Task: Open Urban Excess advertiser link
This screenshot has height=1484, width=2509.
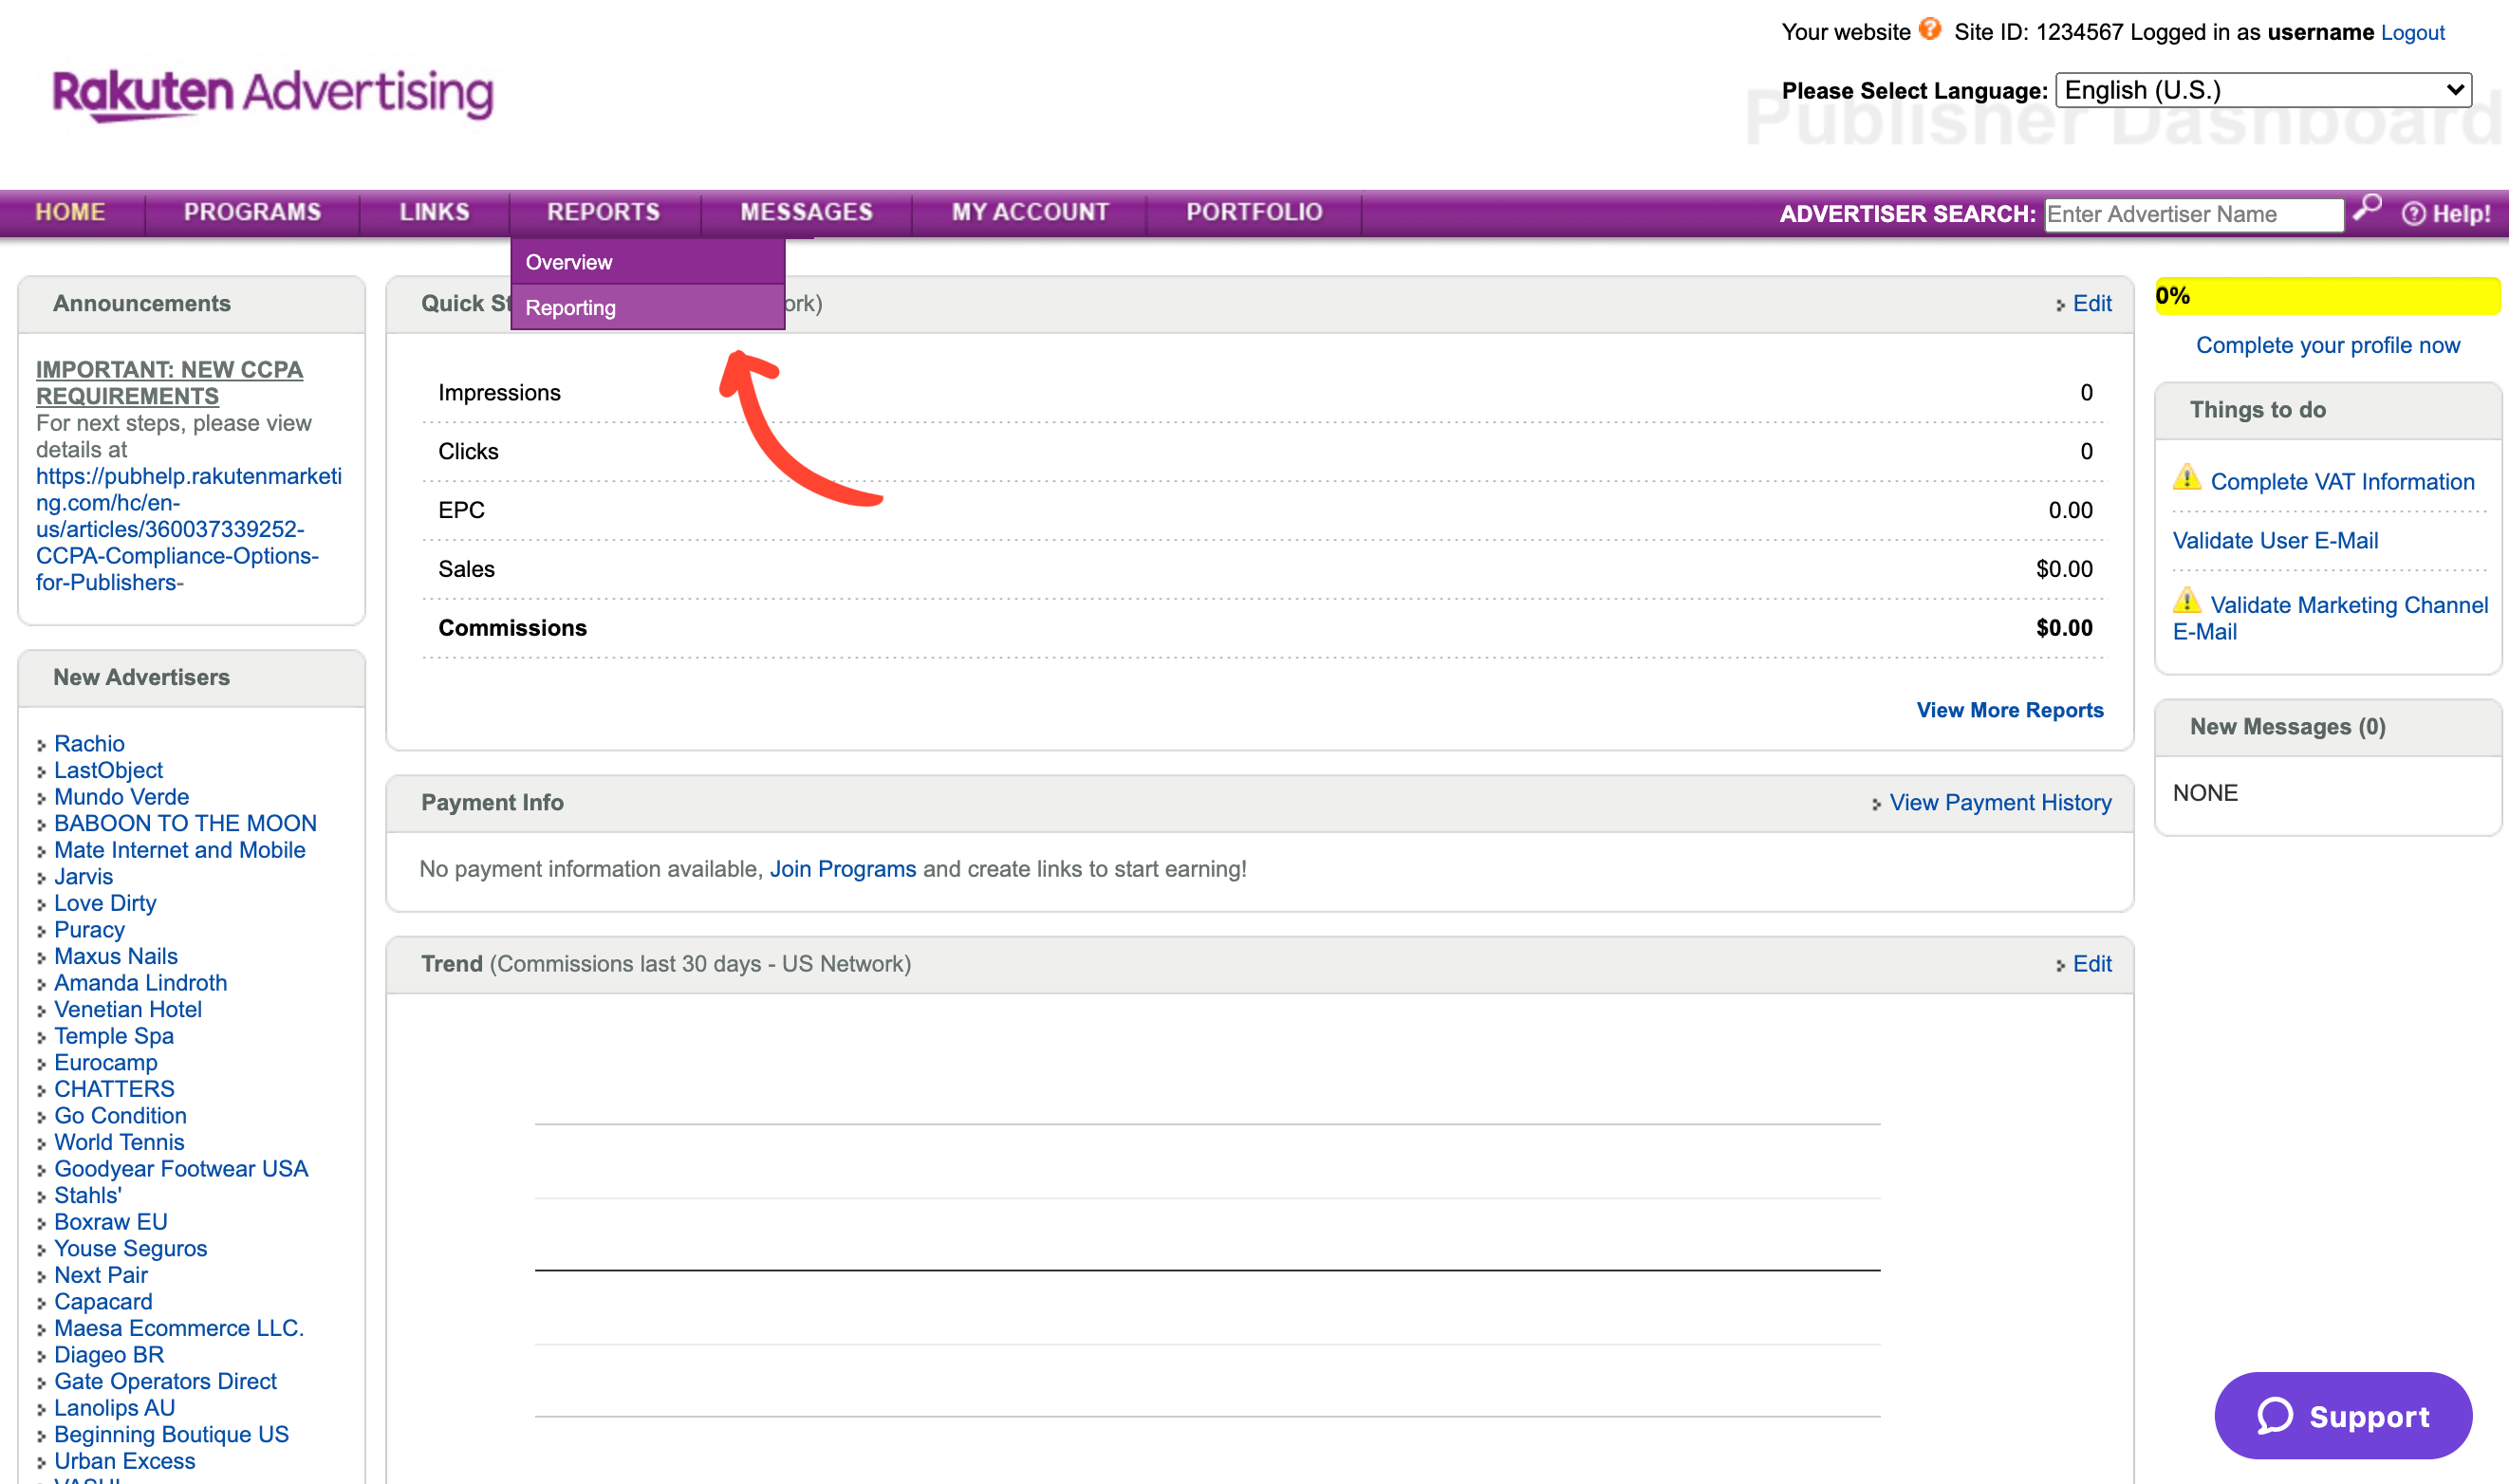Action: [125, 1461]
